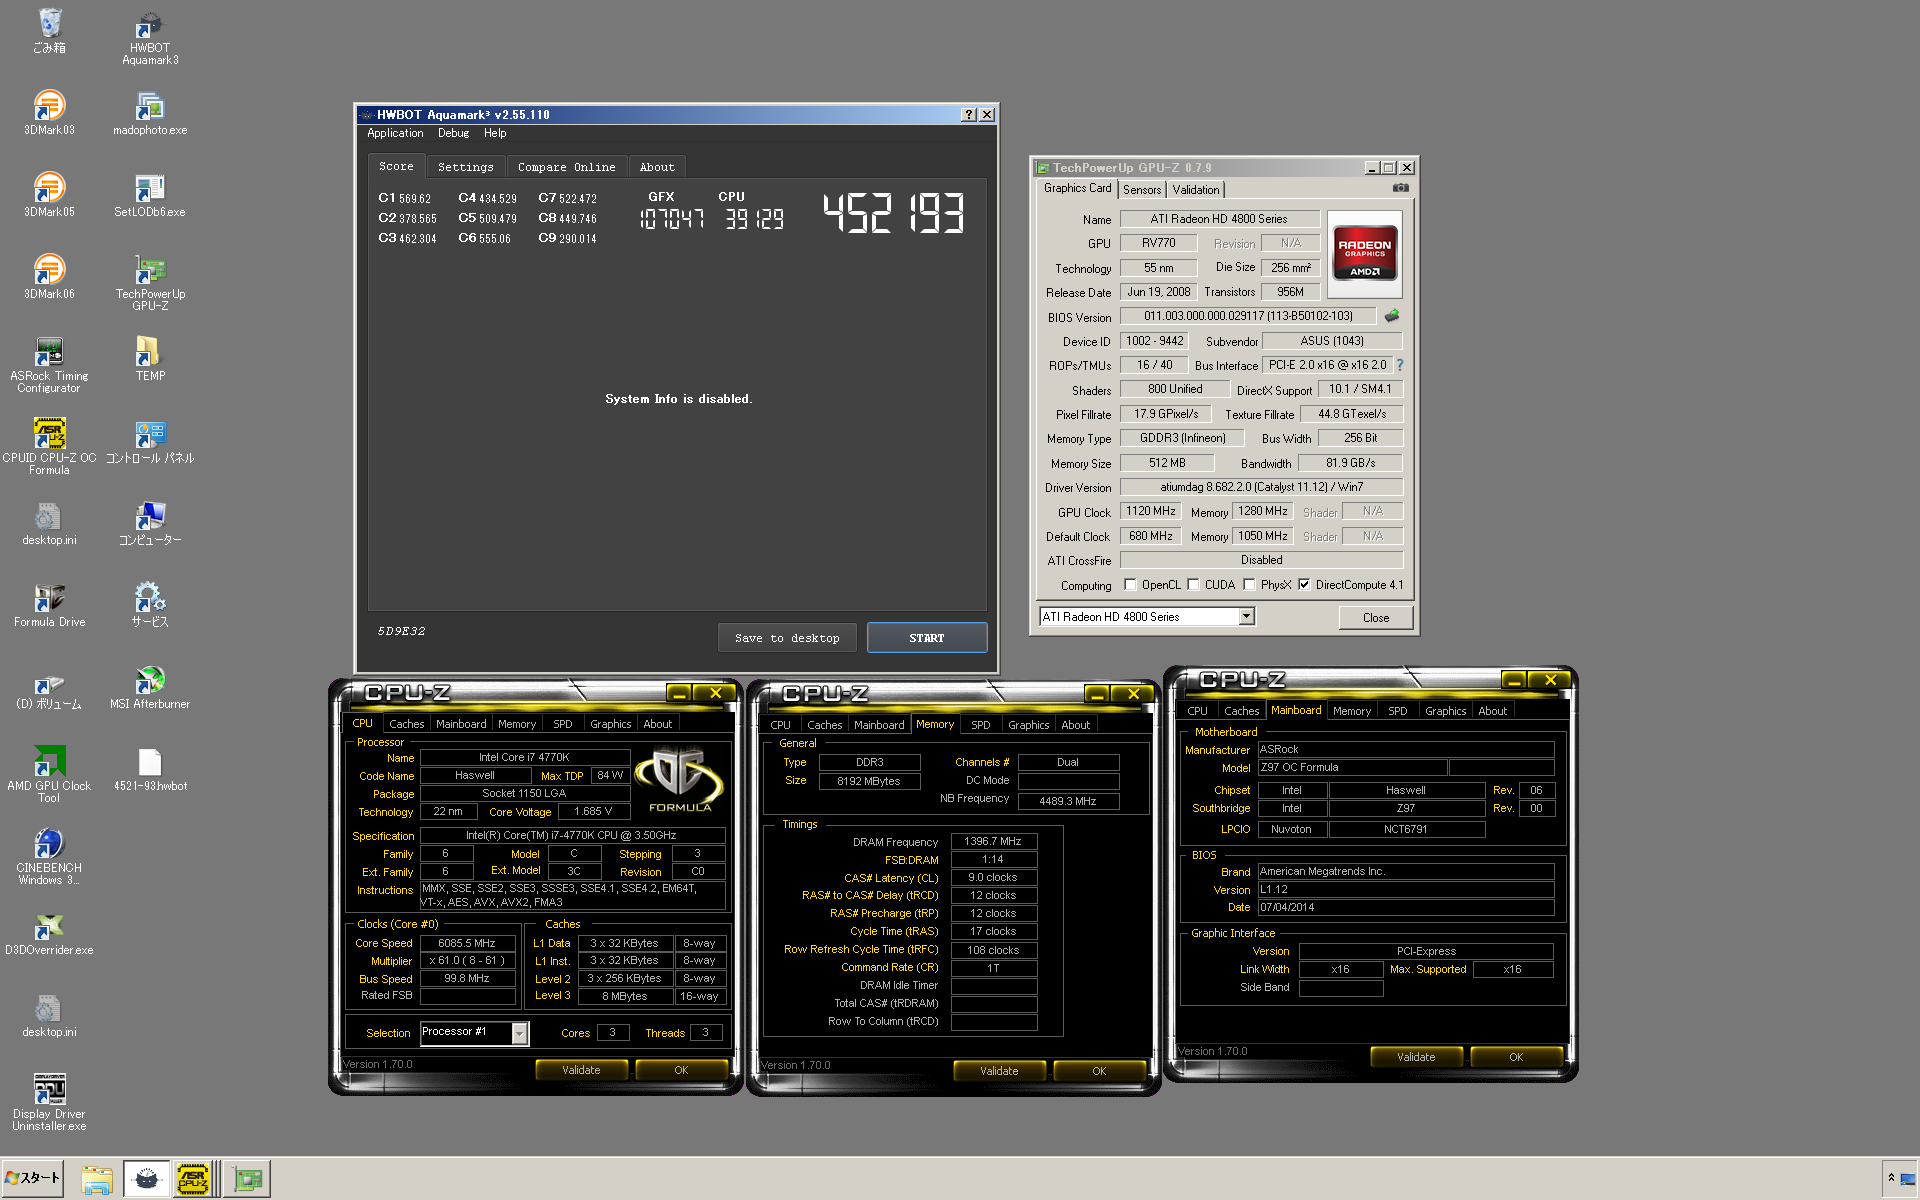Viewport: 1920px width, 1200px height.
Task: Open Formula Drive desktop shortcut
Action: coord(49,604)
